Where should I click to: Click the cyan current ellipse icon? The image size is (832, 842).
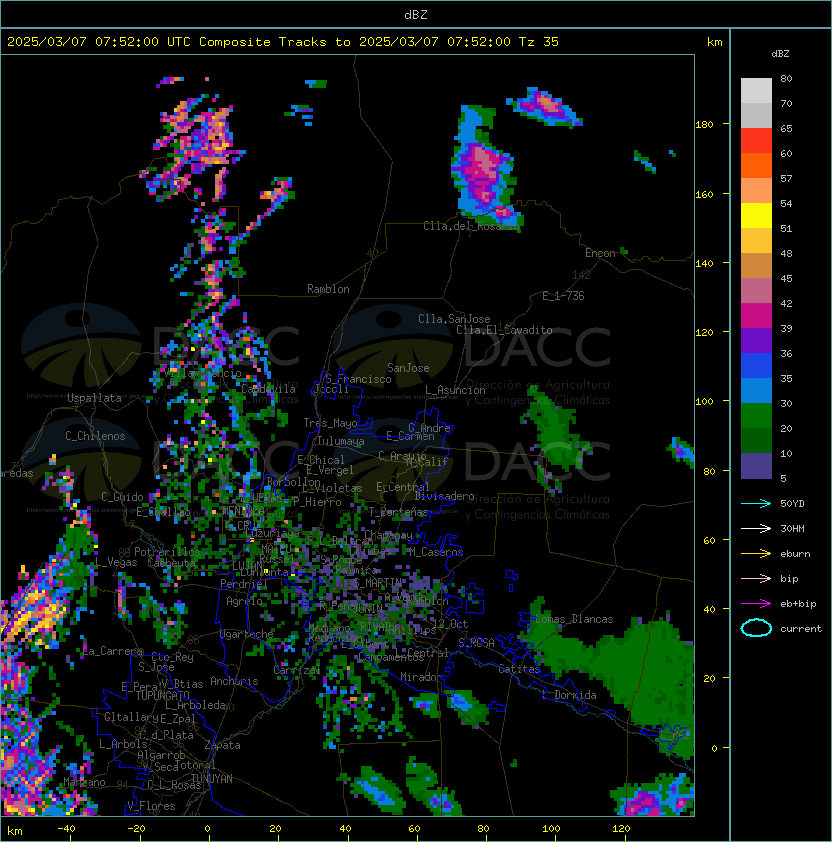click(756, 628)
